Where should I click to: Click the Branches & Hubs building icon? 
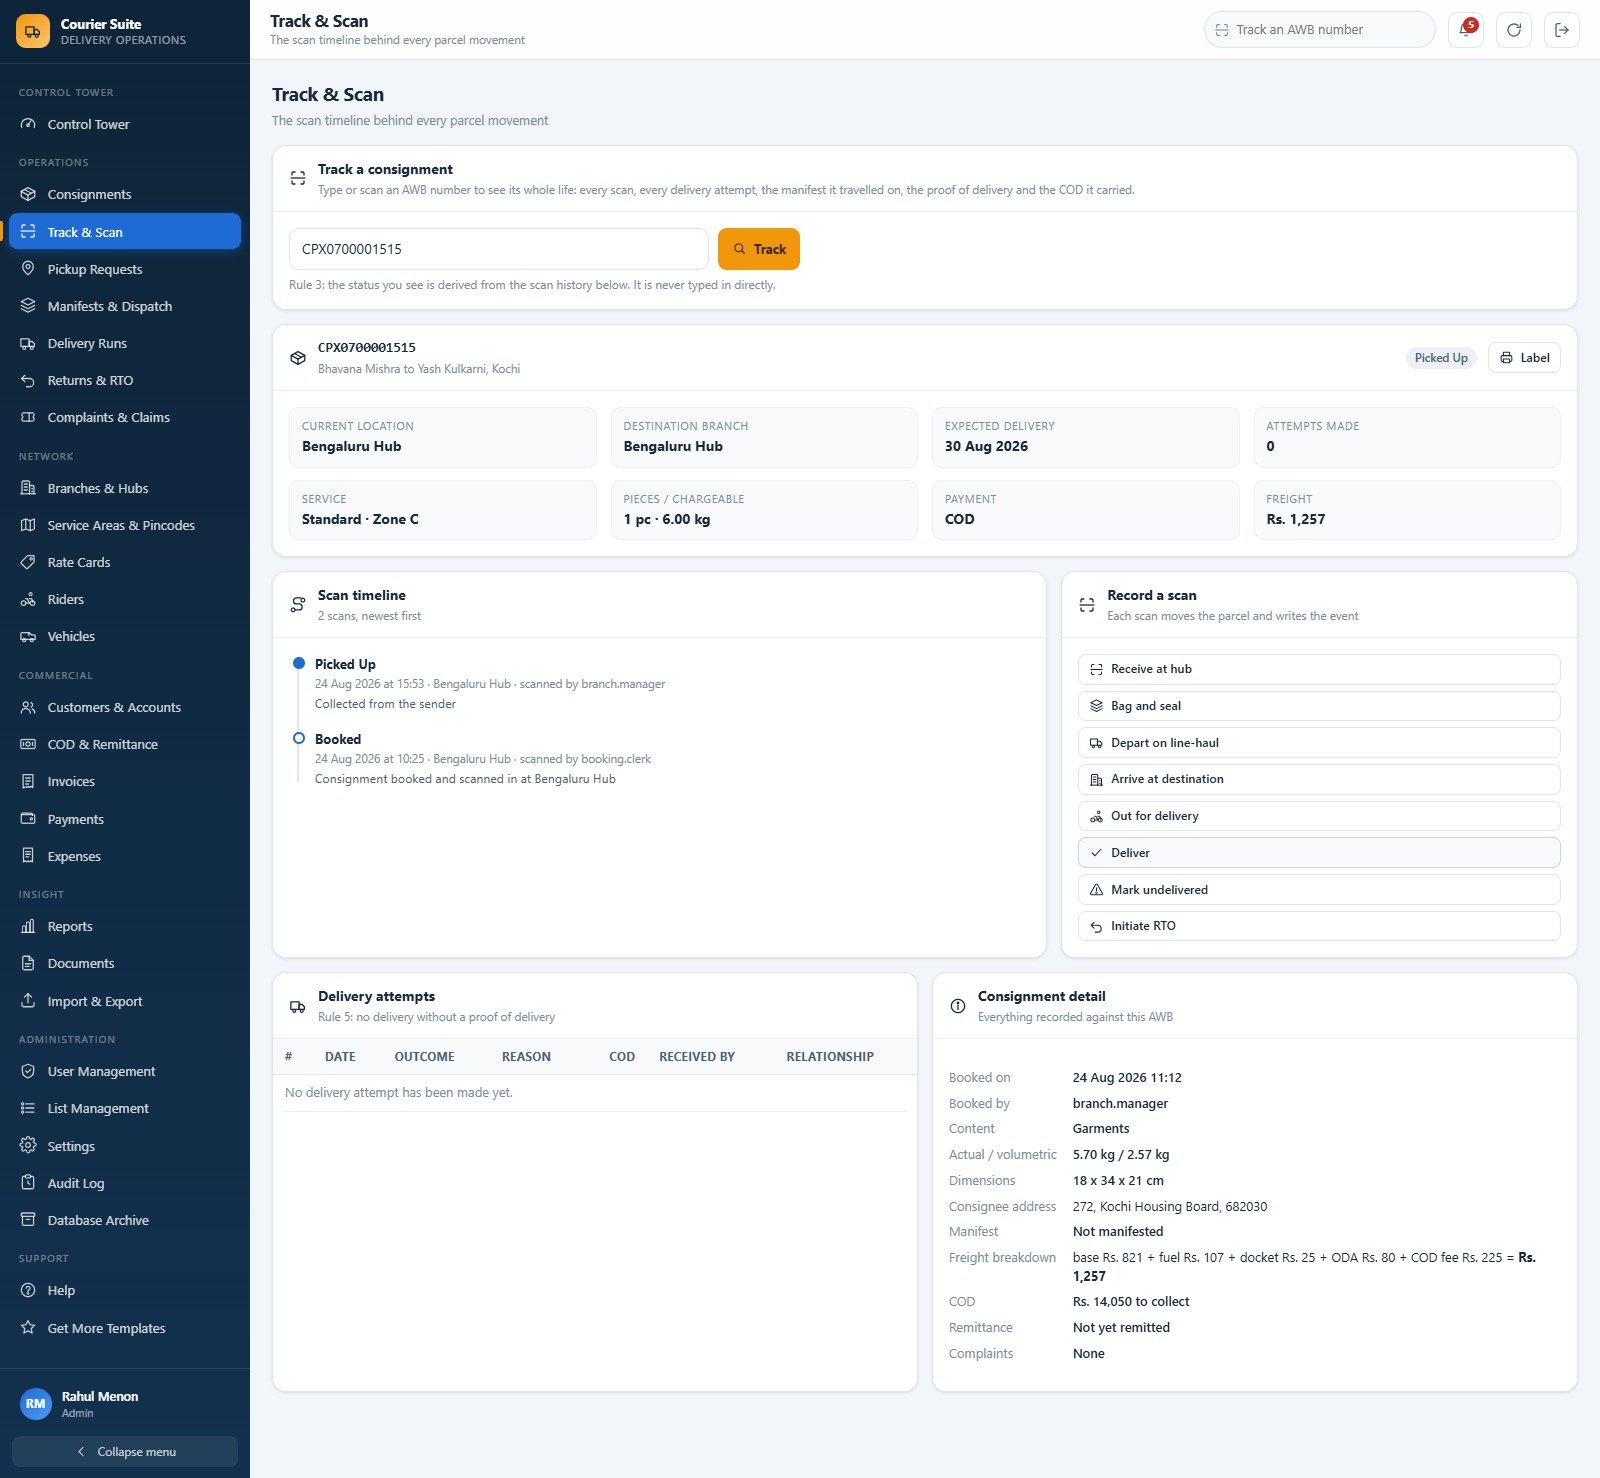click(x=28, y=488)
